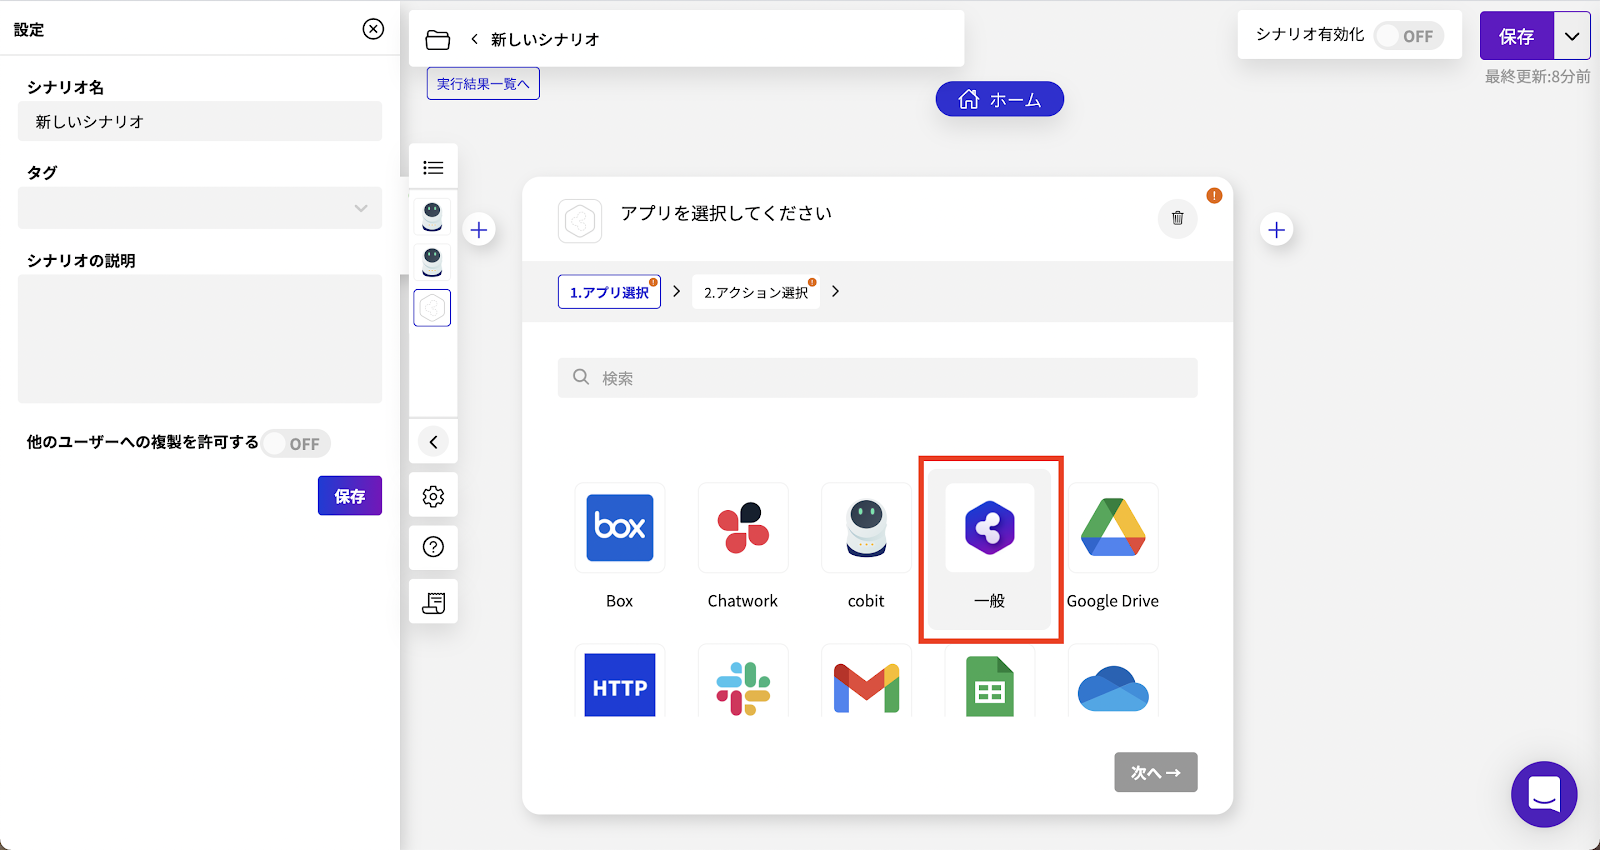The width and height of the screenshot is (1600, 850).
Task: Select the Box app
Action: (620, 528)
